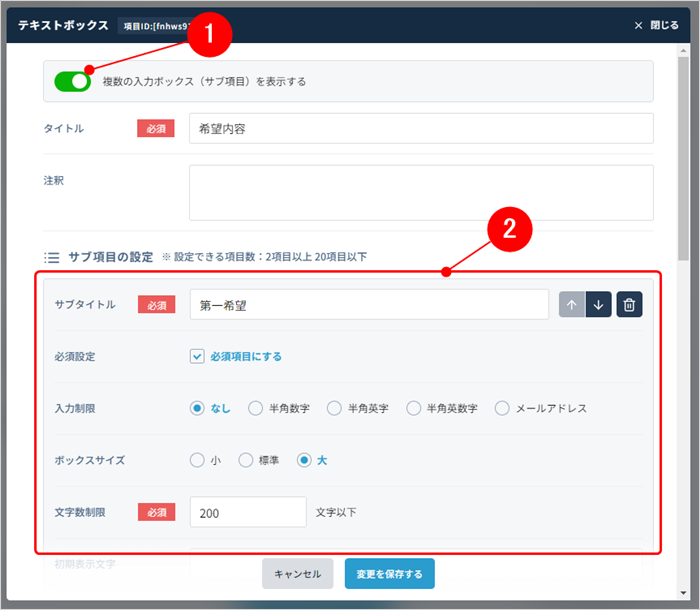Screen dimensions: 700x610
Task: Choose box size 標準
Action: (246, 460)
